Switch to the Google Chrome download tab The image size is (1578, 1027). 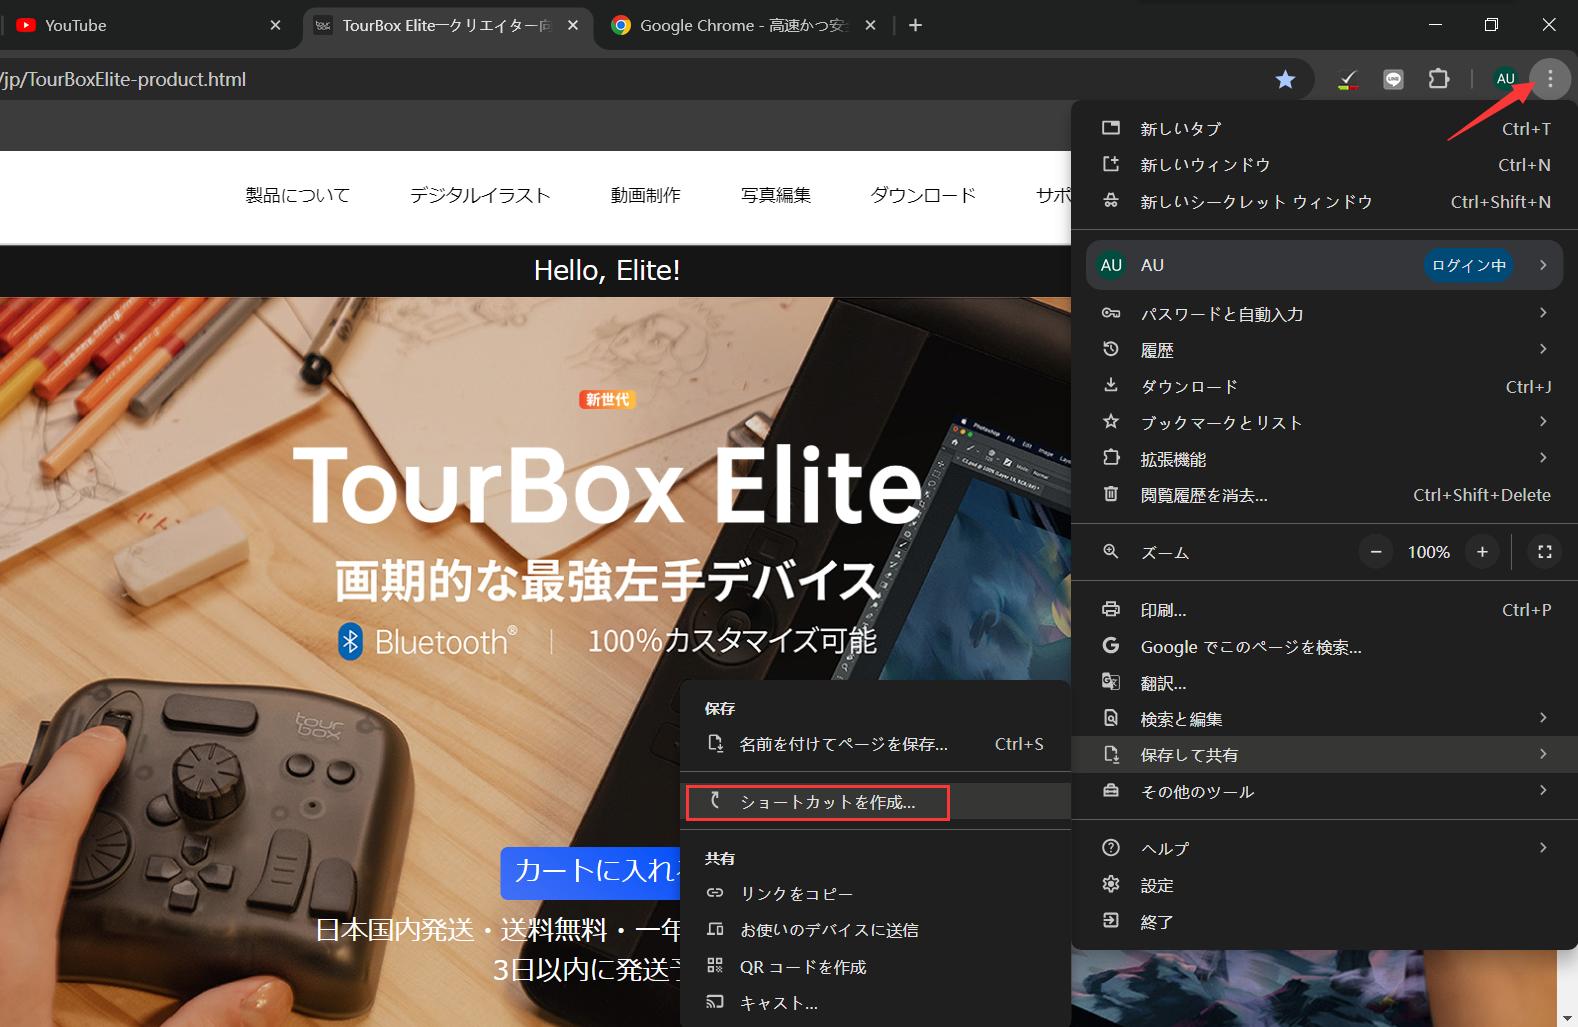point(745,25)
